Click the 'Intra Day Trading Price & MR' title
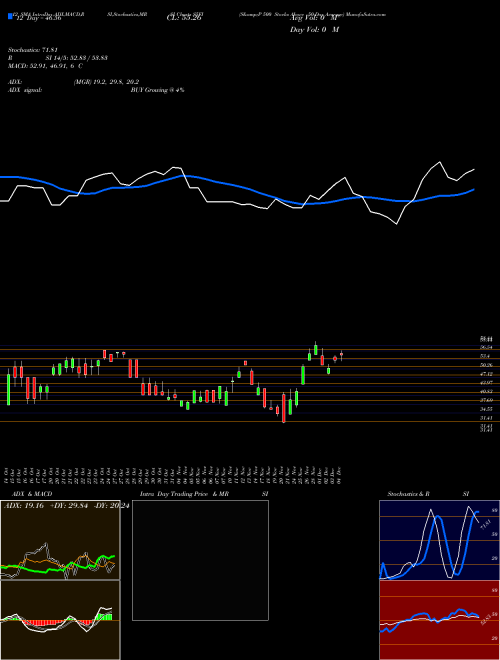500x660 pixels. 185,494
